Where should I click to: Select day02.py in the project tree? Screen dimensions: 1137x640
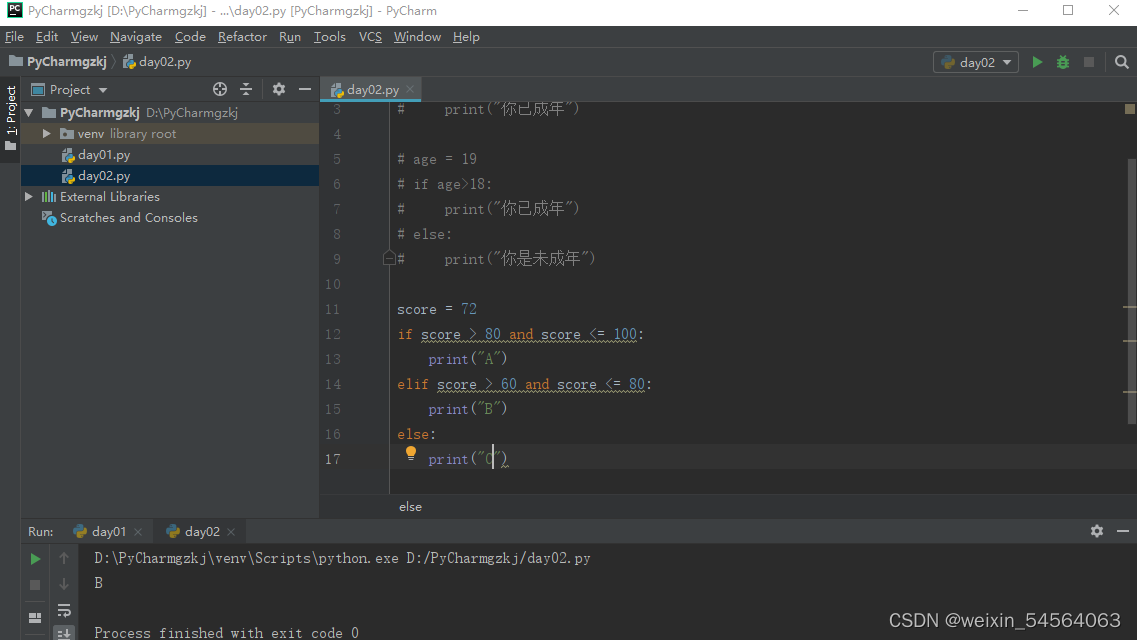click(x=104, y=176)
